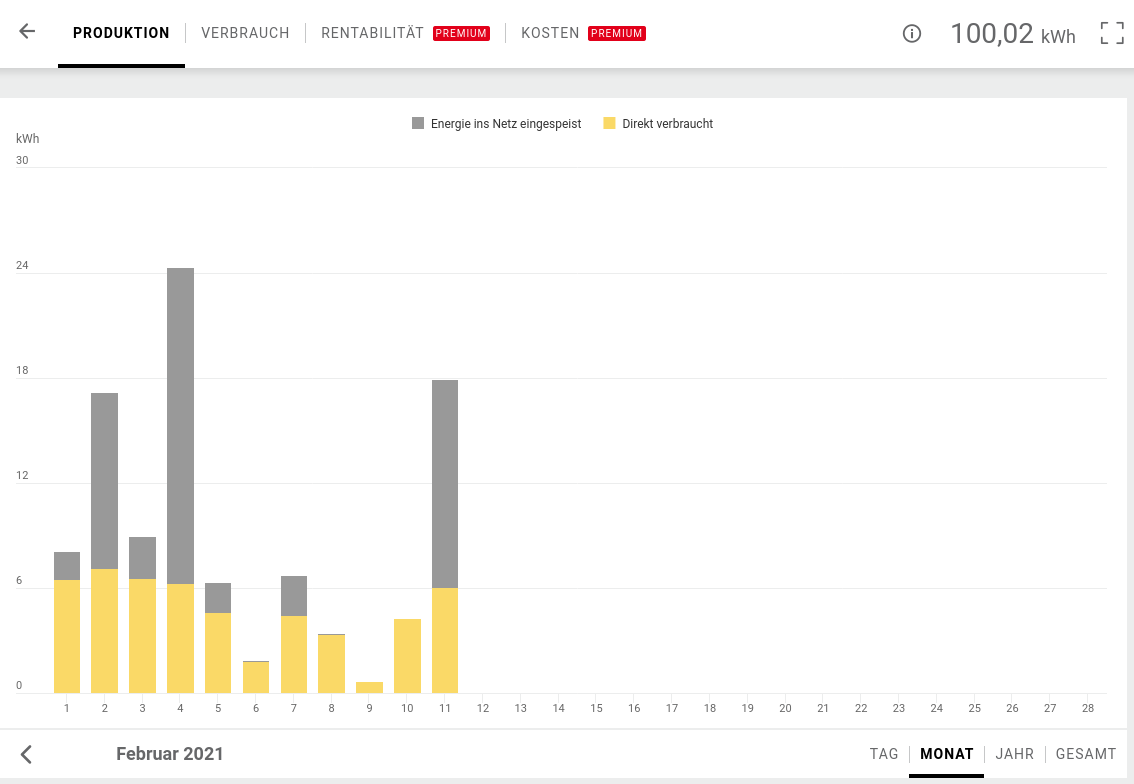Select the GESAMT time range
The height and width of the screenshot is (784, 1134).
[1086, 754]
